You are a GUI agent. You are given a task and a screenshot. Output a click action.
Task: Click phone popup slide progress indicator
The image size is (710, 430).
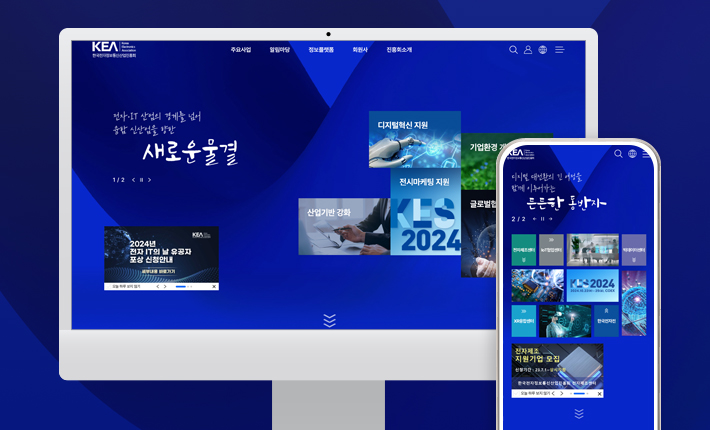click(579, 394)
